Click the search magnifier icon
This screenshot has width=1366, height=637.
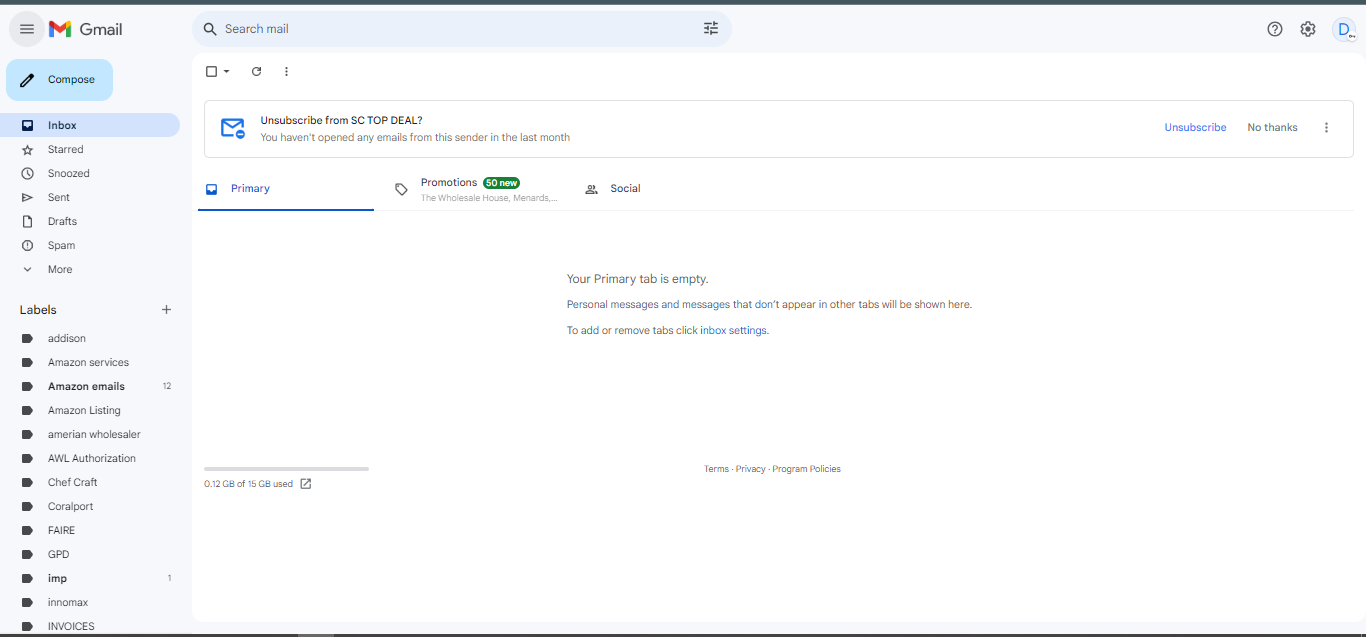pyautogui.click(x=210, y=29)
